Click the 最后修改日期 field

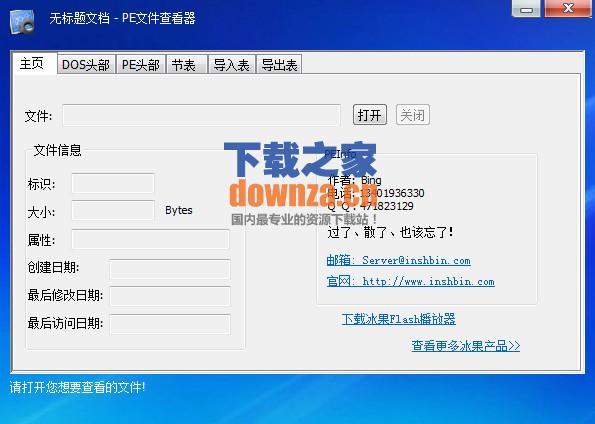pyautogui.click(x=170, y=296)
